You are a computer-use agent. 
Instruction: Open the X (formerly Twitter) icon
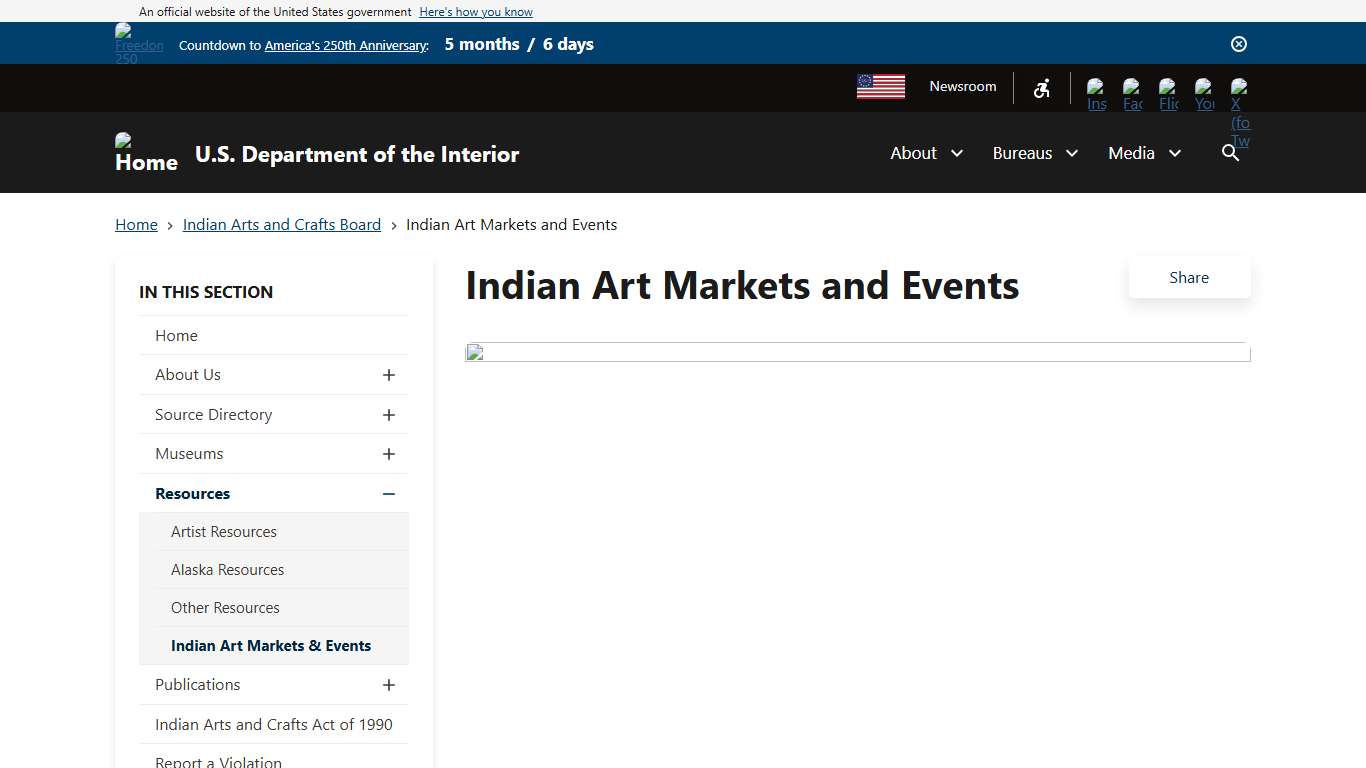pos(1239,93)
